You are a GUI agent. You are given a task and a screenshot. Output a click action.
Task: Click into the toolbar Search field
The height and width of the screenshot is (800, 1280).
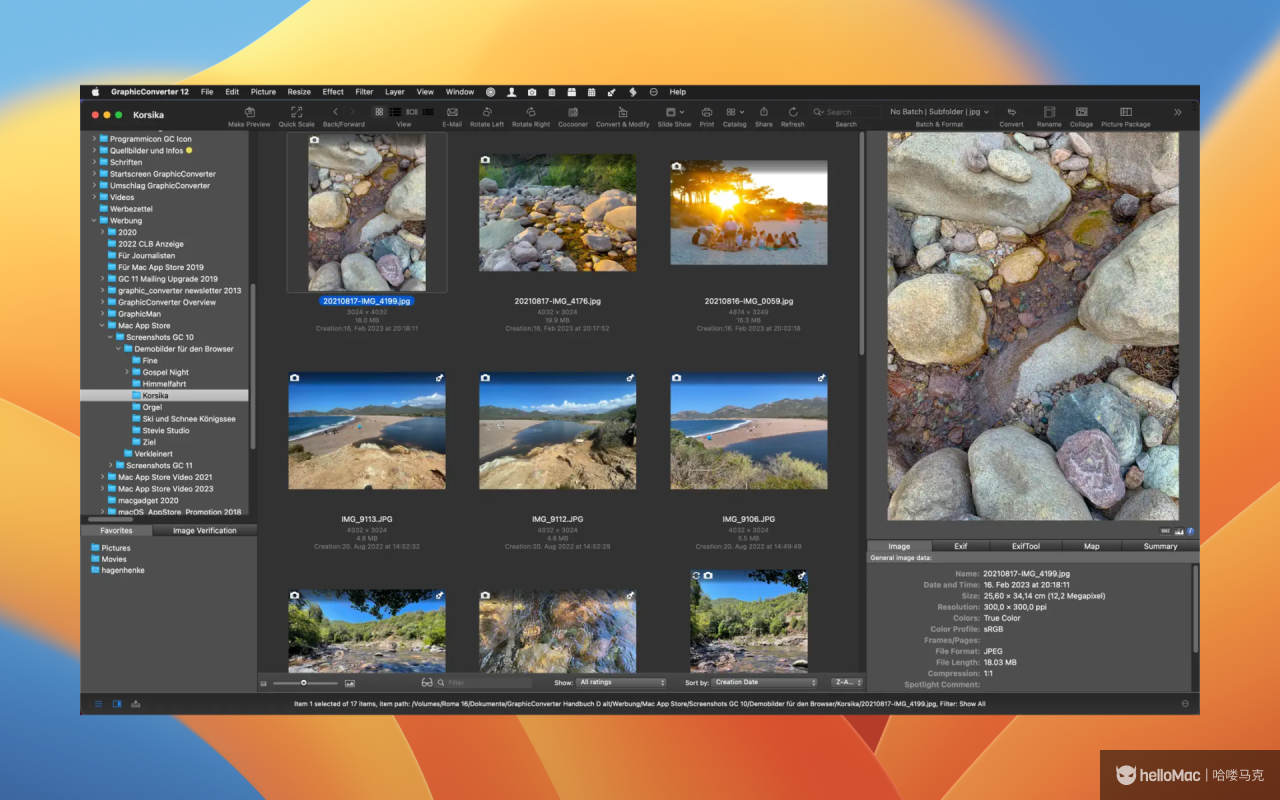pos(846,112)
